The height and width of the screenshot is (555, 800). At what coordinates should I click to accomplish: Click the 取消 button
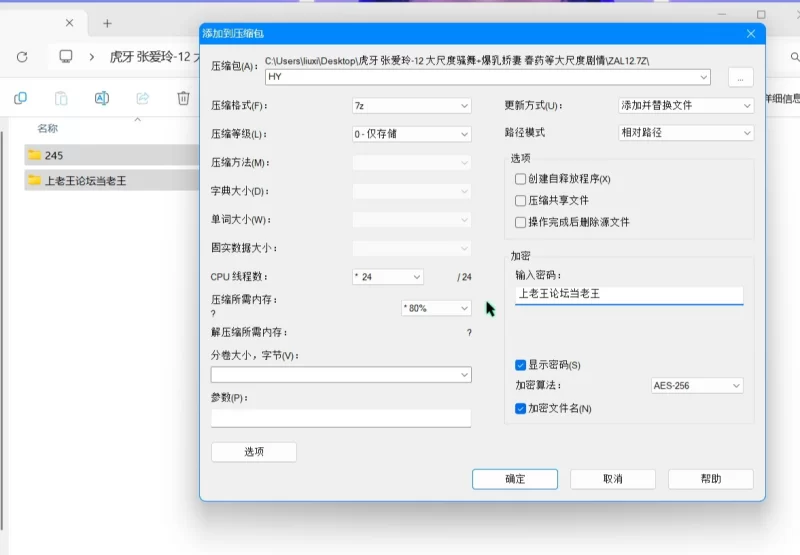[613, 479]
